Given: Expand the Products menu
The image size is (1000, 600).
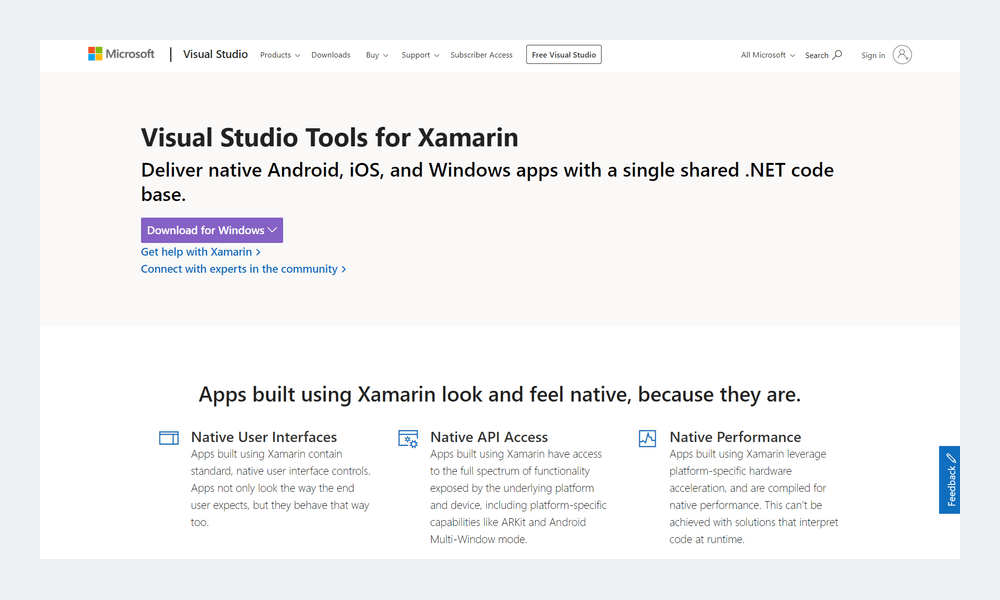Looking at the screenshot, I should [x=280, y=55].
